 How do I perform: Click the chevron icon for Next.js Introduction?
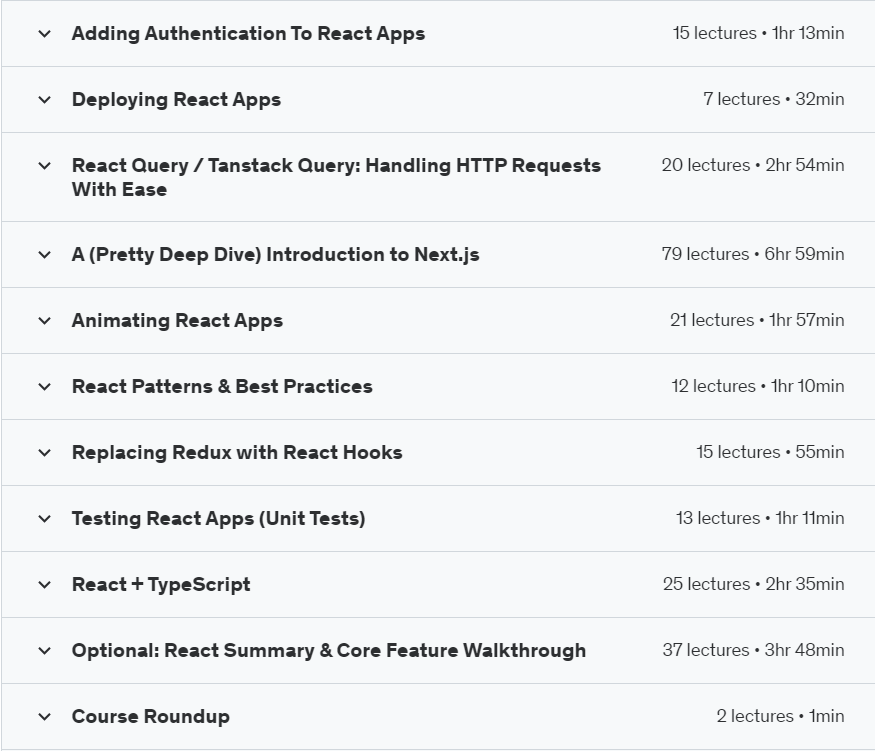(44, 255)
